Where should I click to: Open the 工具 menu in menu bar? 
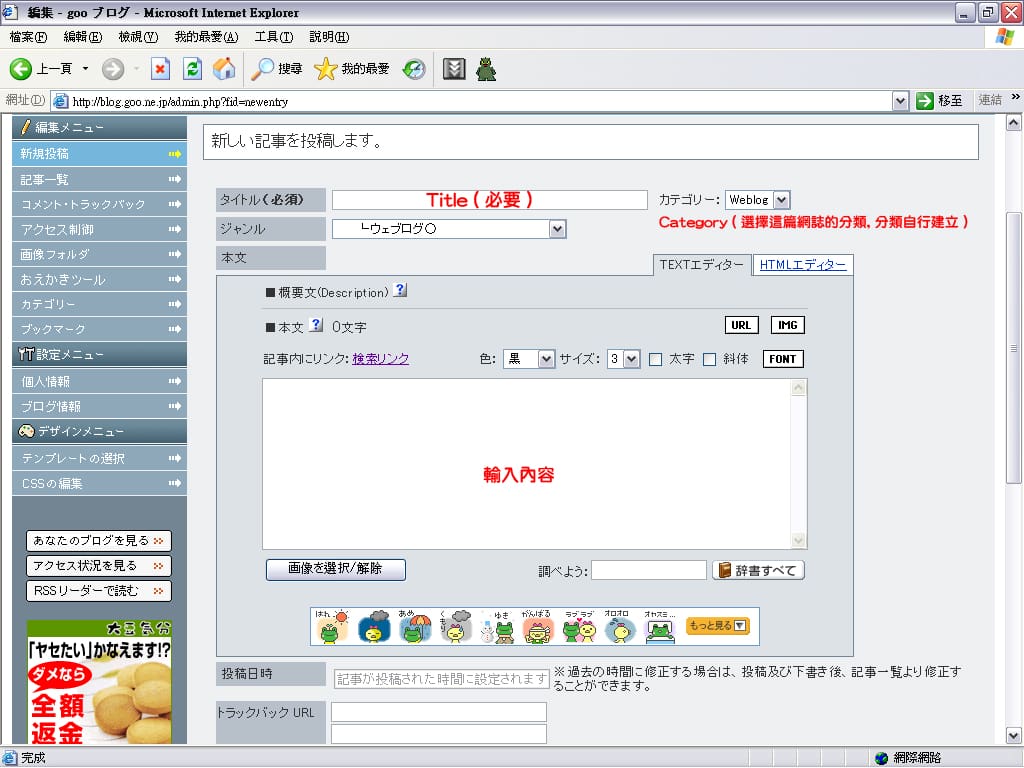point(273,37)
